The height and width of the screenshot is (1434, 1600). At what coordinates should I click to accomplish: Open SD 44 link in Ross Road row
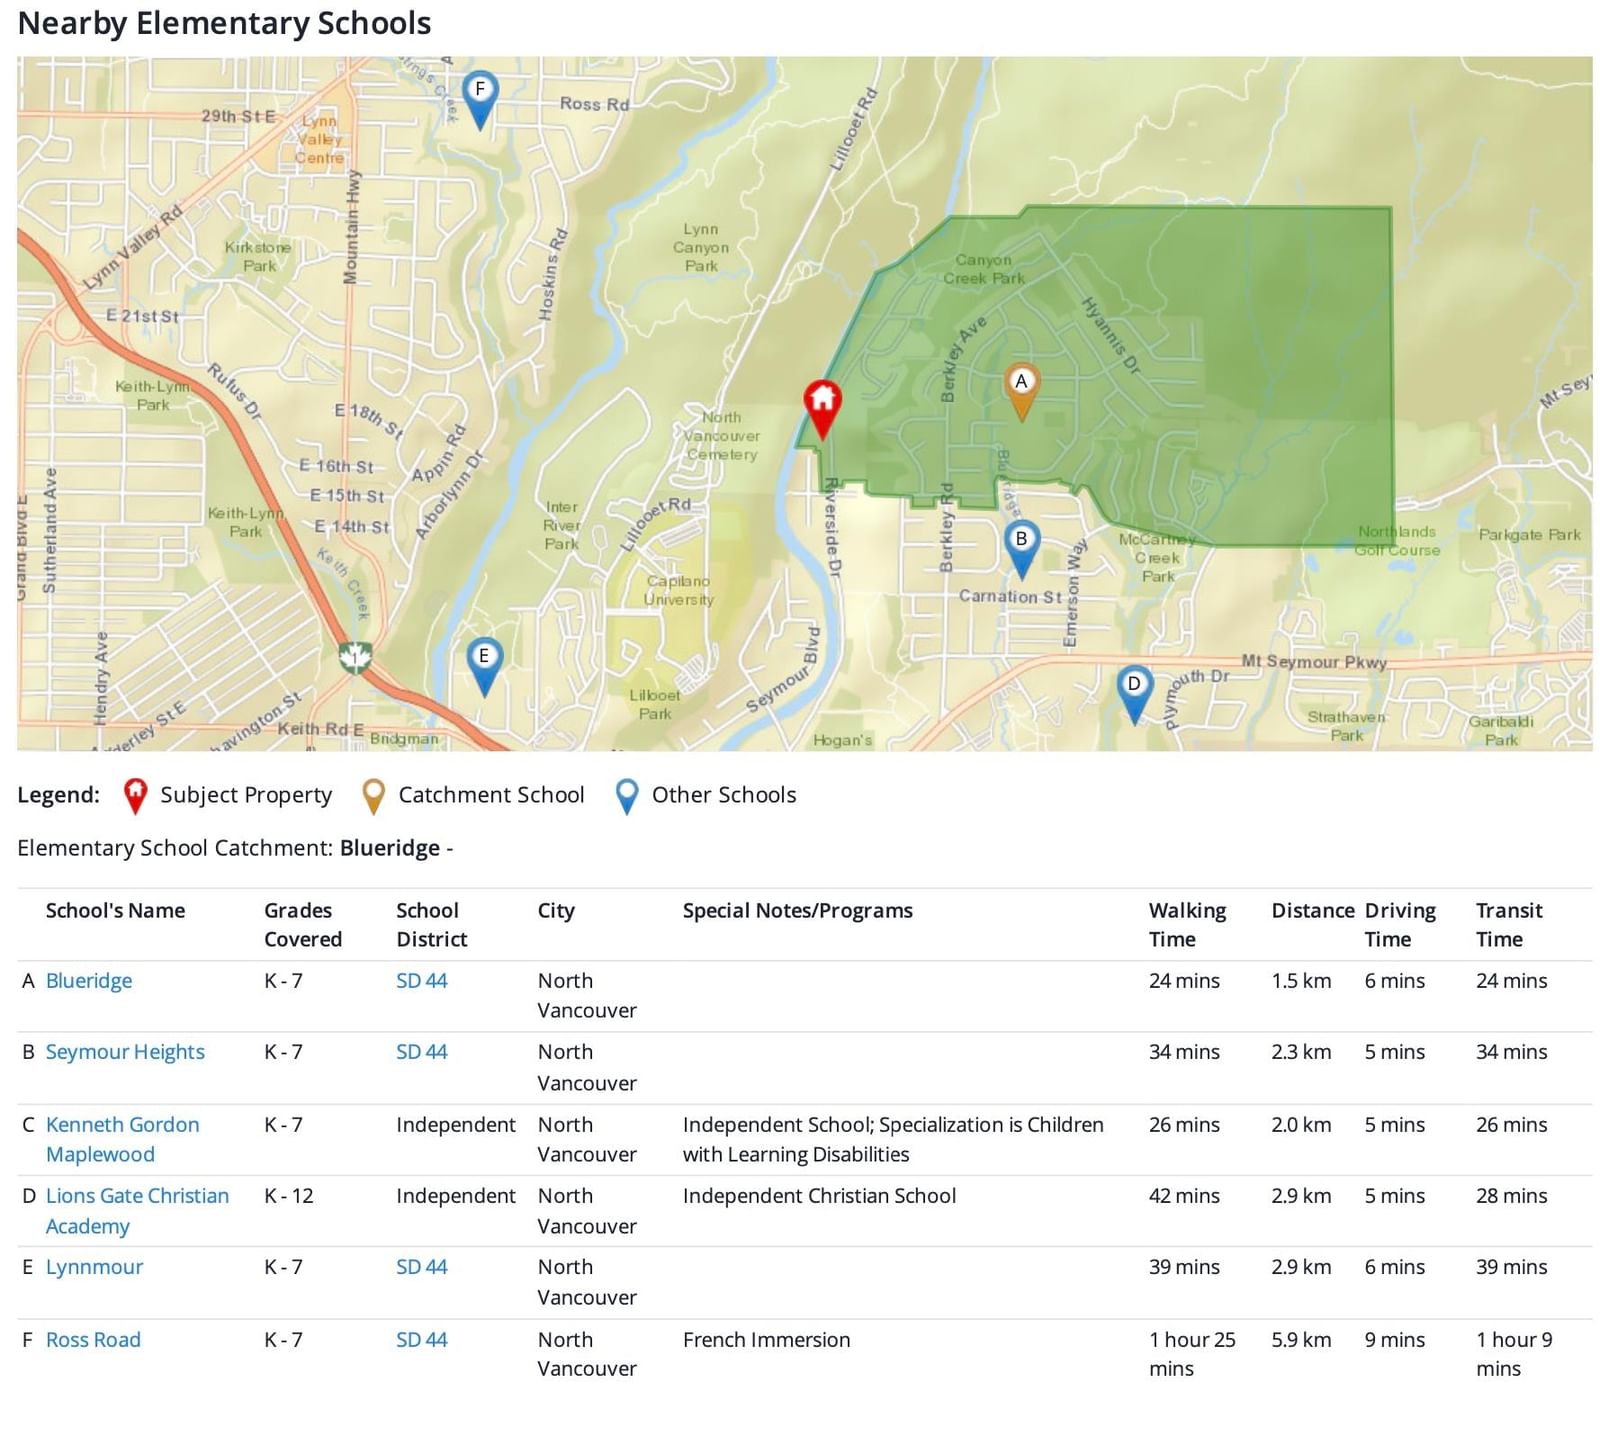421,1340
